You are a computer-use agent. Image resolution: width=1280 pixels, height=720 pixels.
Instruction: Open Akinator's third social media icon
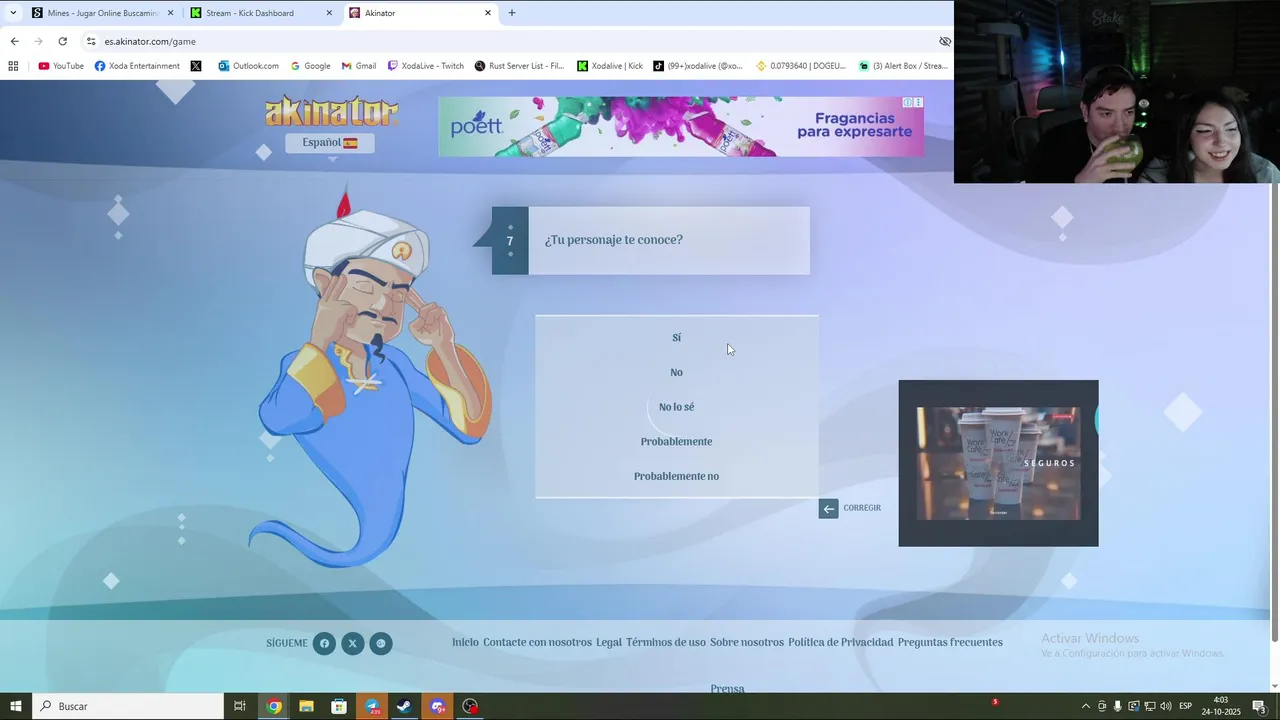click(x=380, y=643)
